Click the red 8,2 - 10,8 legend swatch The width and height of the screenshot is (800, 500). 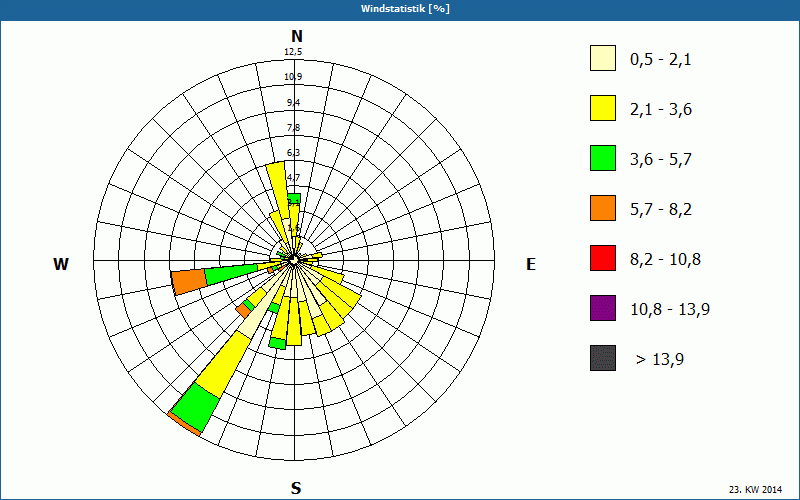[603, 258]
